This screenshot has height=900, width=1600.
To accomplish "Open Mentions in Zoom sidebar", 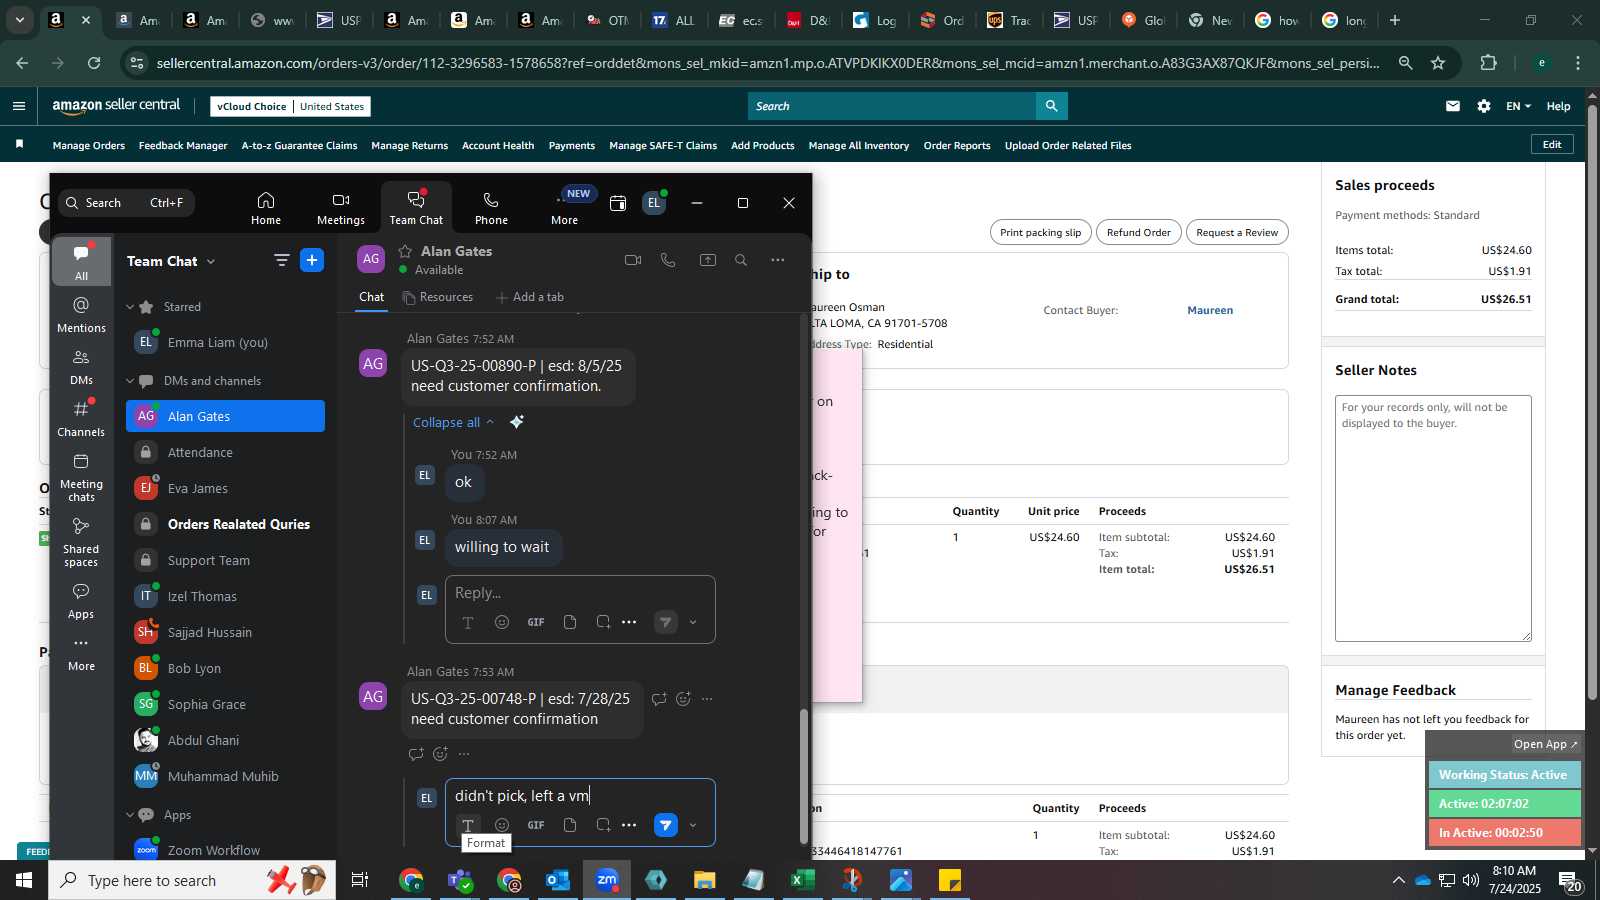I will pyautogui.click(x=81, y=315).
